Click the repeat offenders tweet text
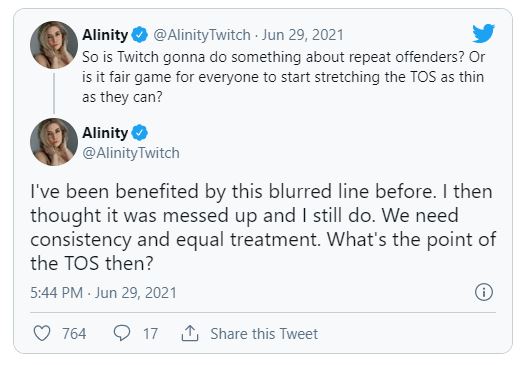 [283, 77]
